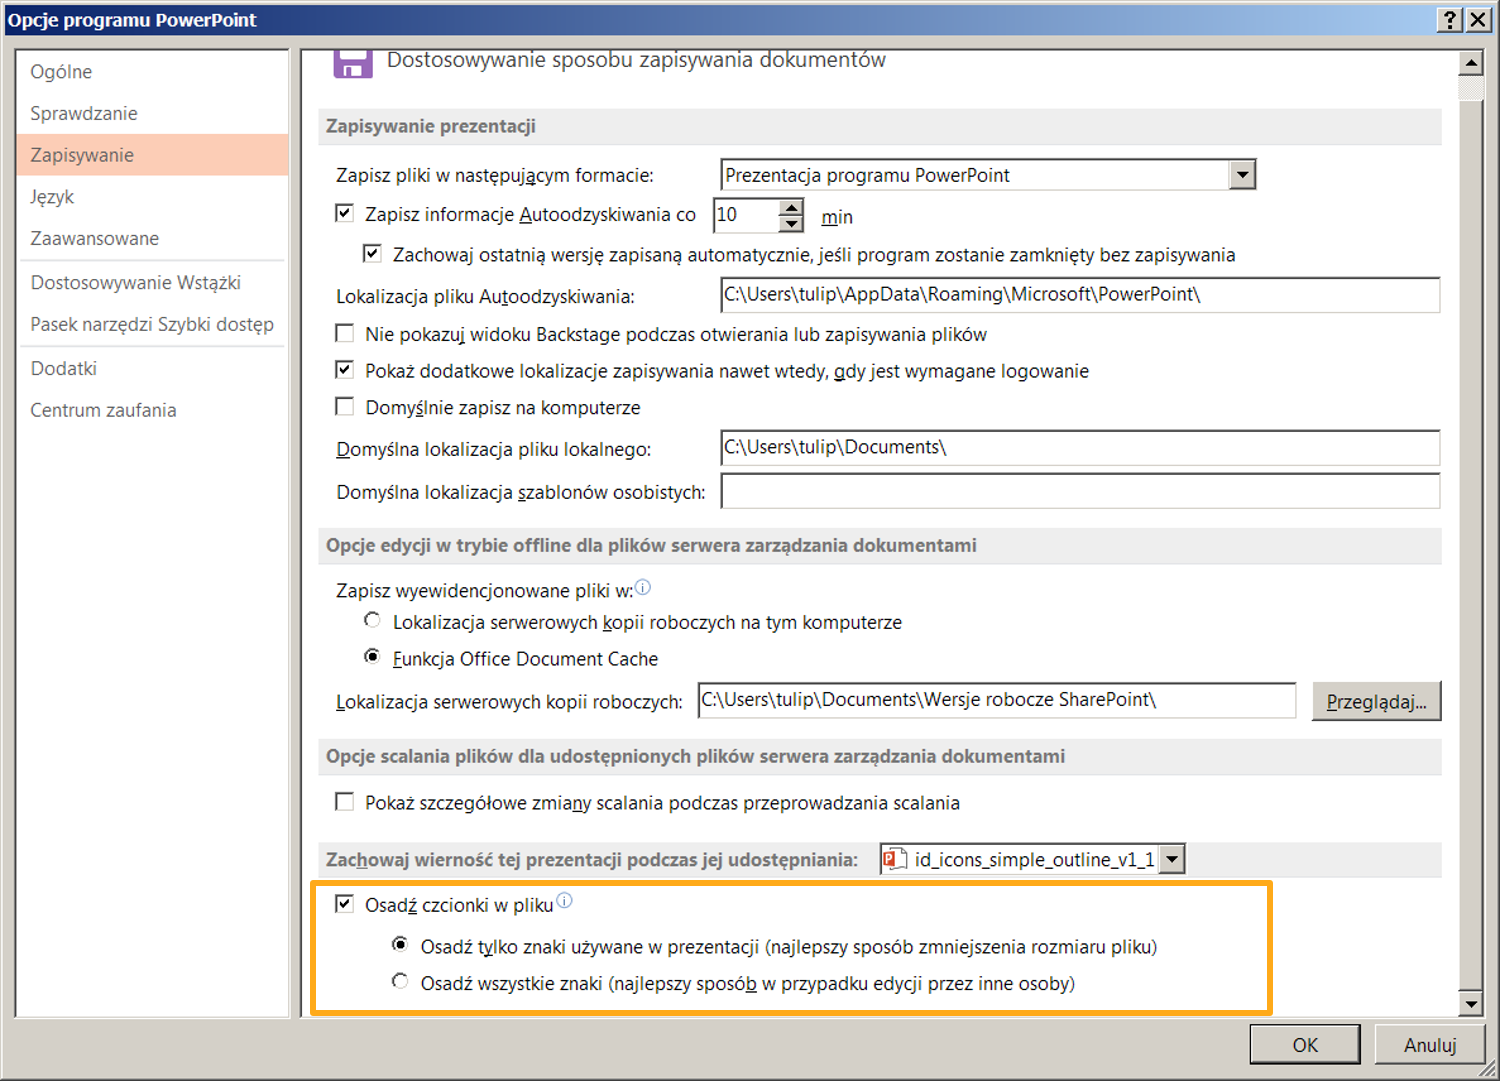Decrease AutoRecover minutes with down arrow
The image size is (1500, 1081).
coord(791,224)
